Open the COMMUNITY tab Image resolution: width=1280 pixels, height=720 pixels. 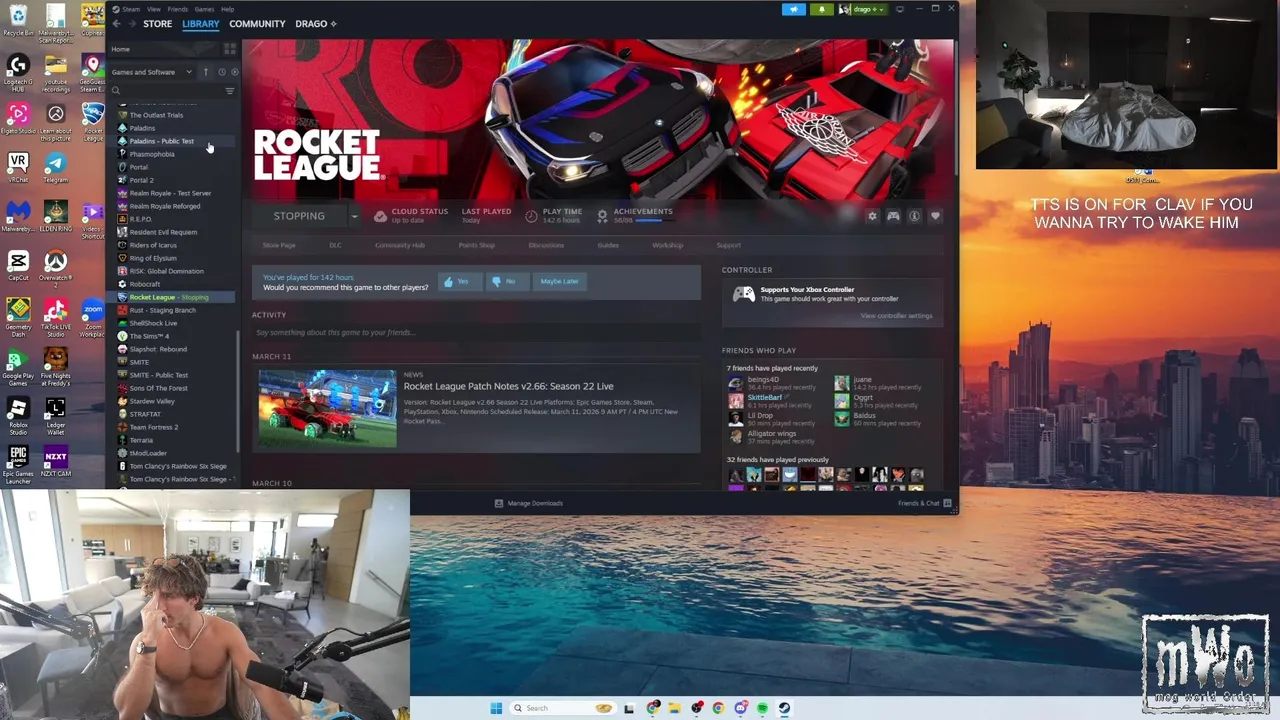[257, 24]
